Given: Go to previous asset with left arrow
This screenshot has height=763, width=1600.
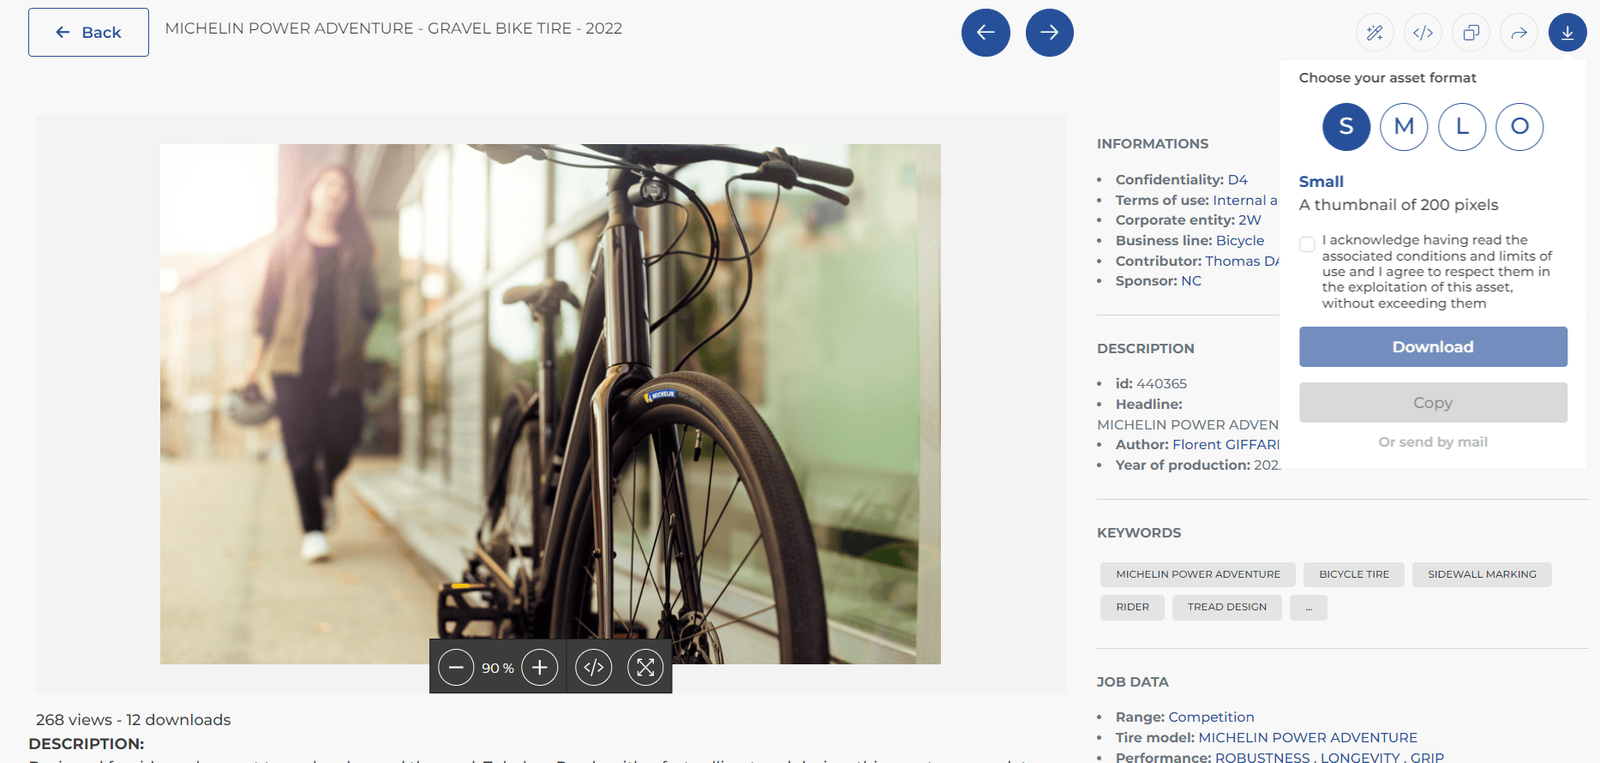Looking at the screenshot, I should pyautogui.click(x=985, y=32).
